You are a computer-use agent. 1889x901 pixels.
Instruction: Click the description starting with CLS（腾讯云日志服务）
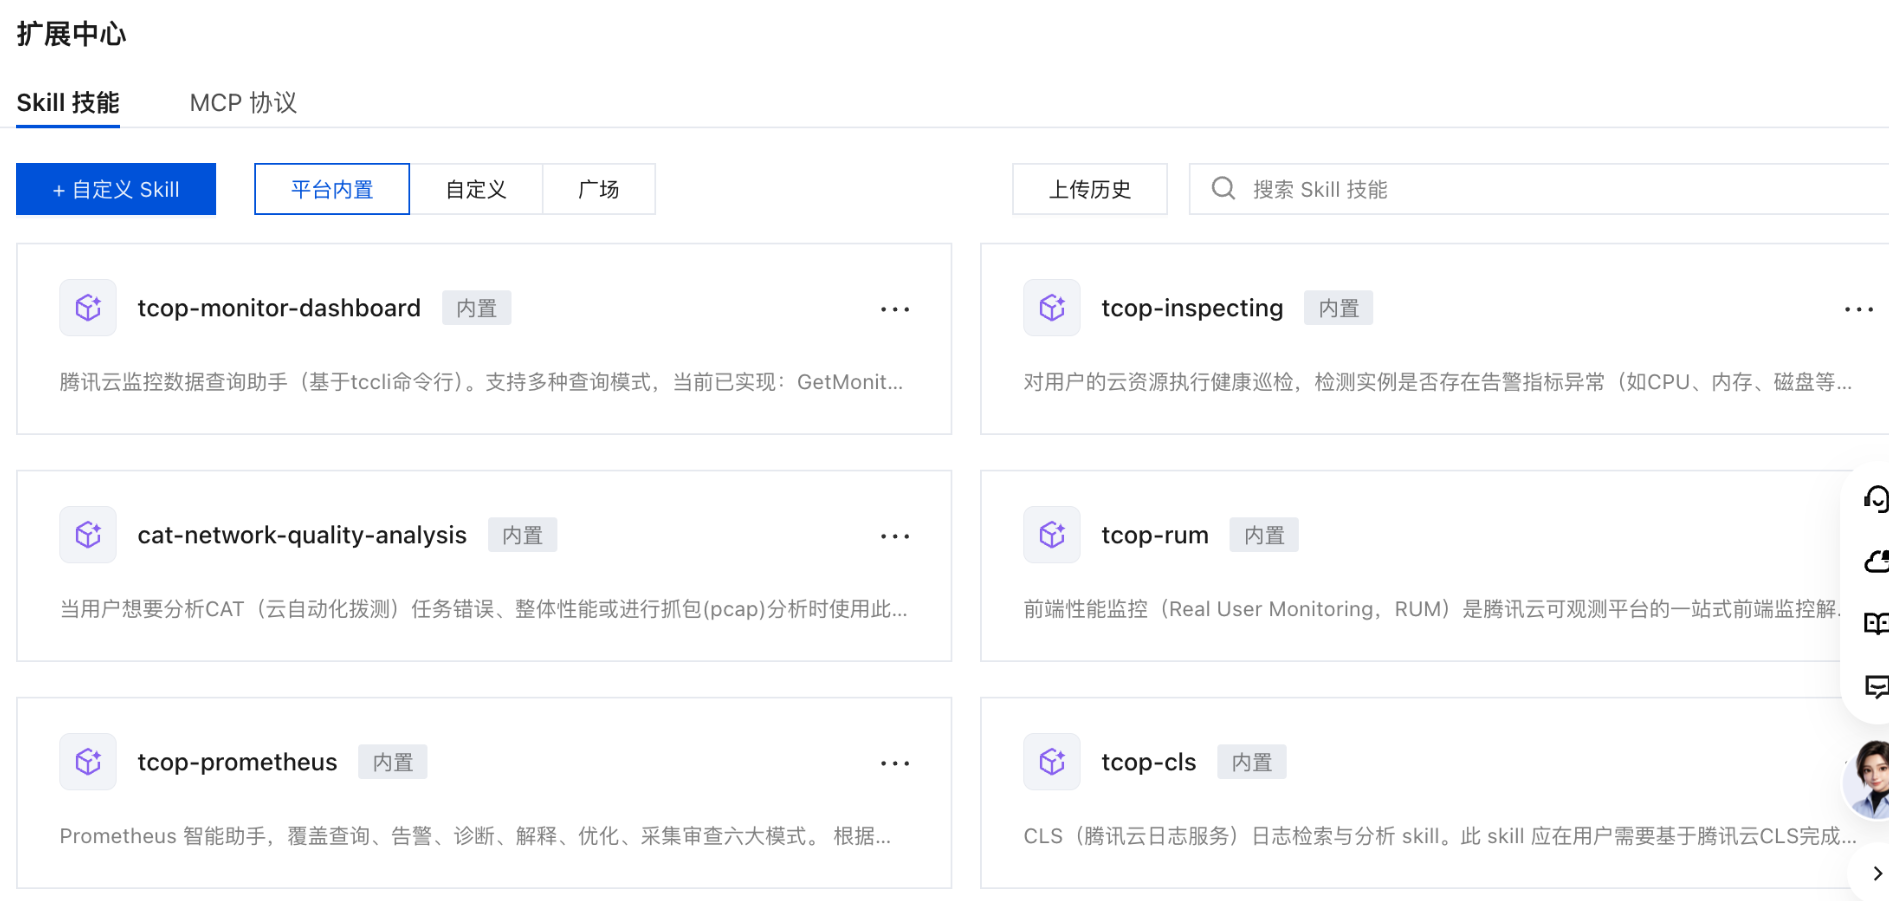click(1440, 836)
